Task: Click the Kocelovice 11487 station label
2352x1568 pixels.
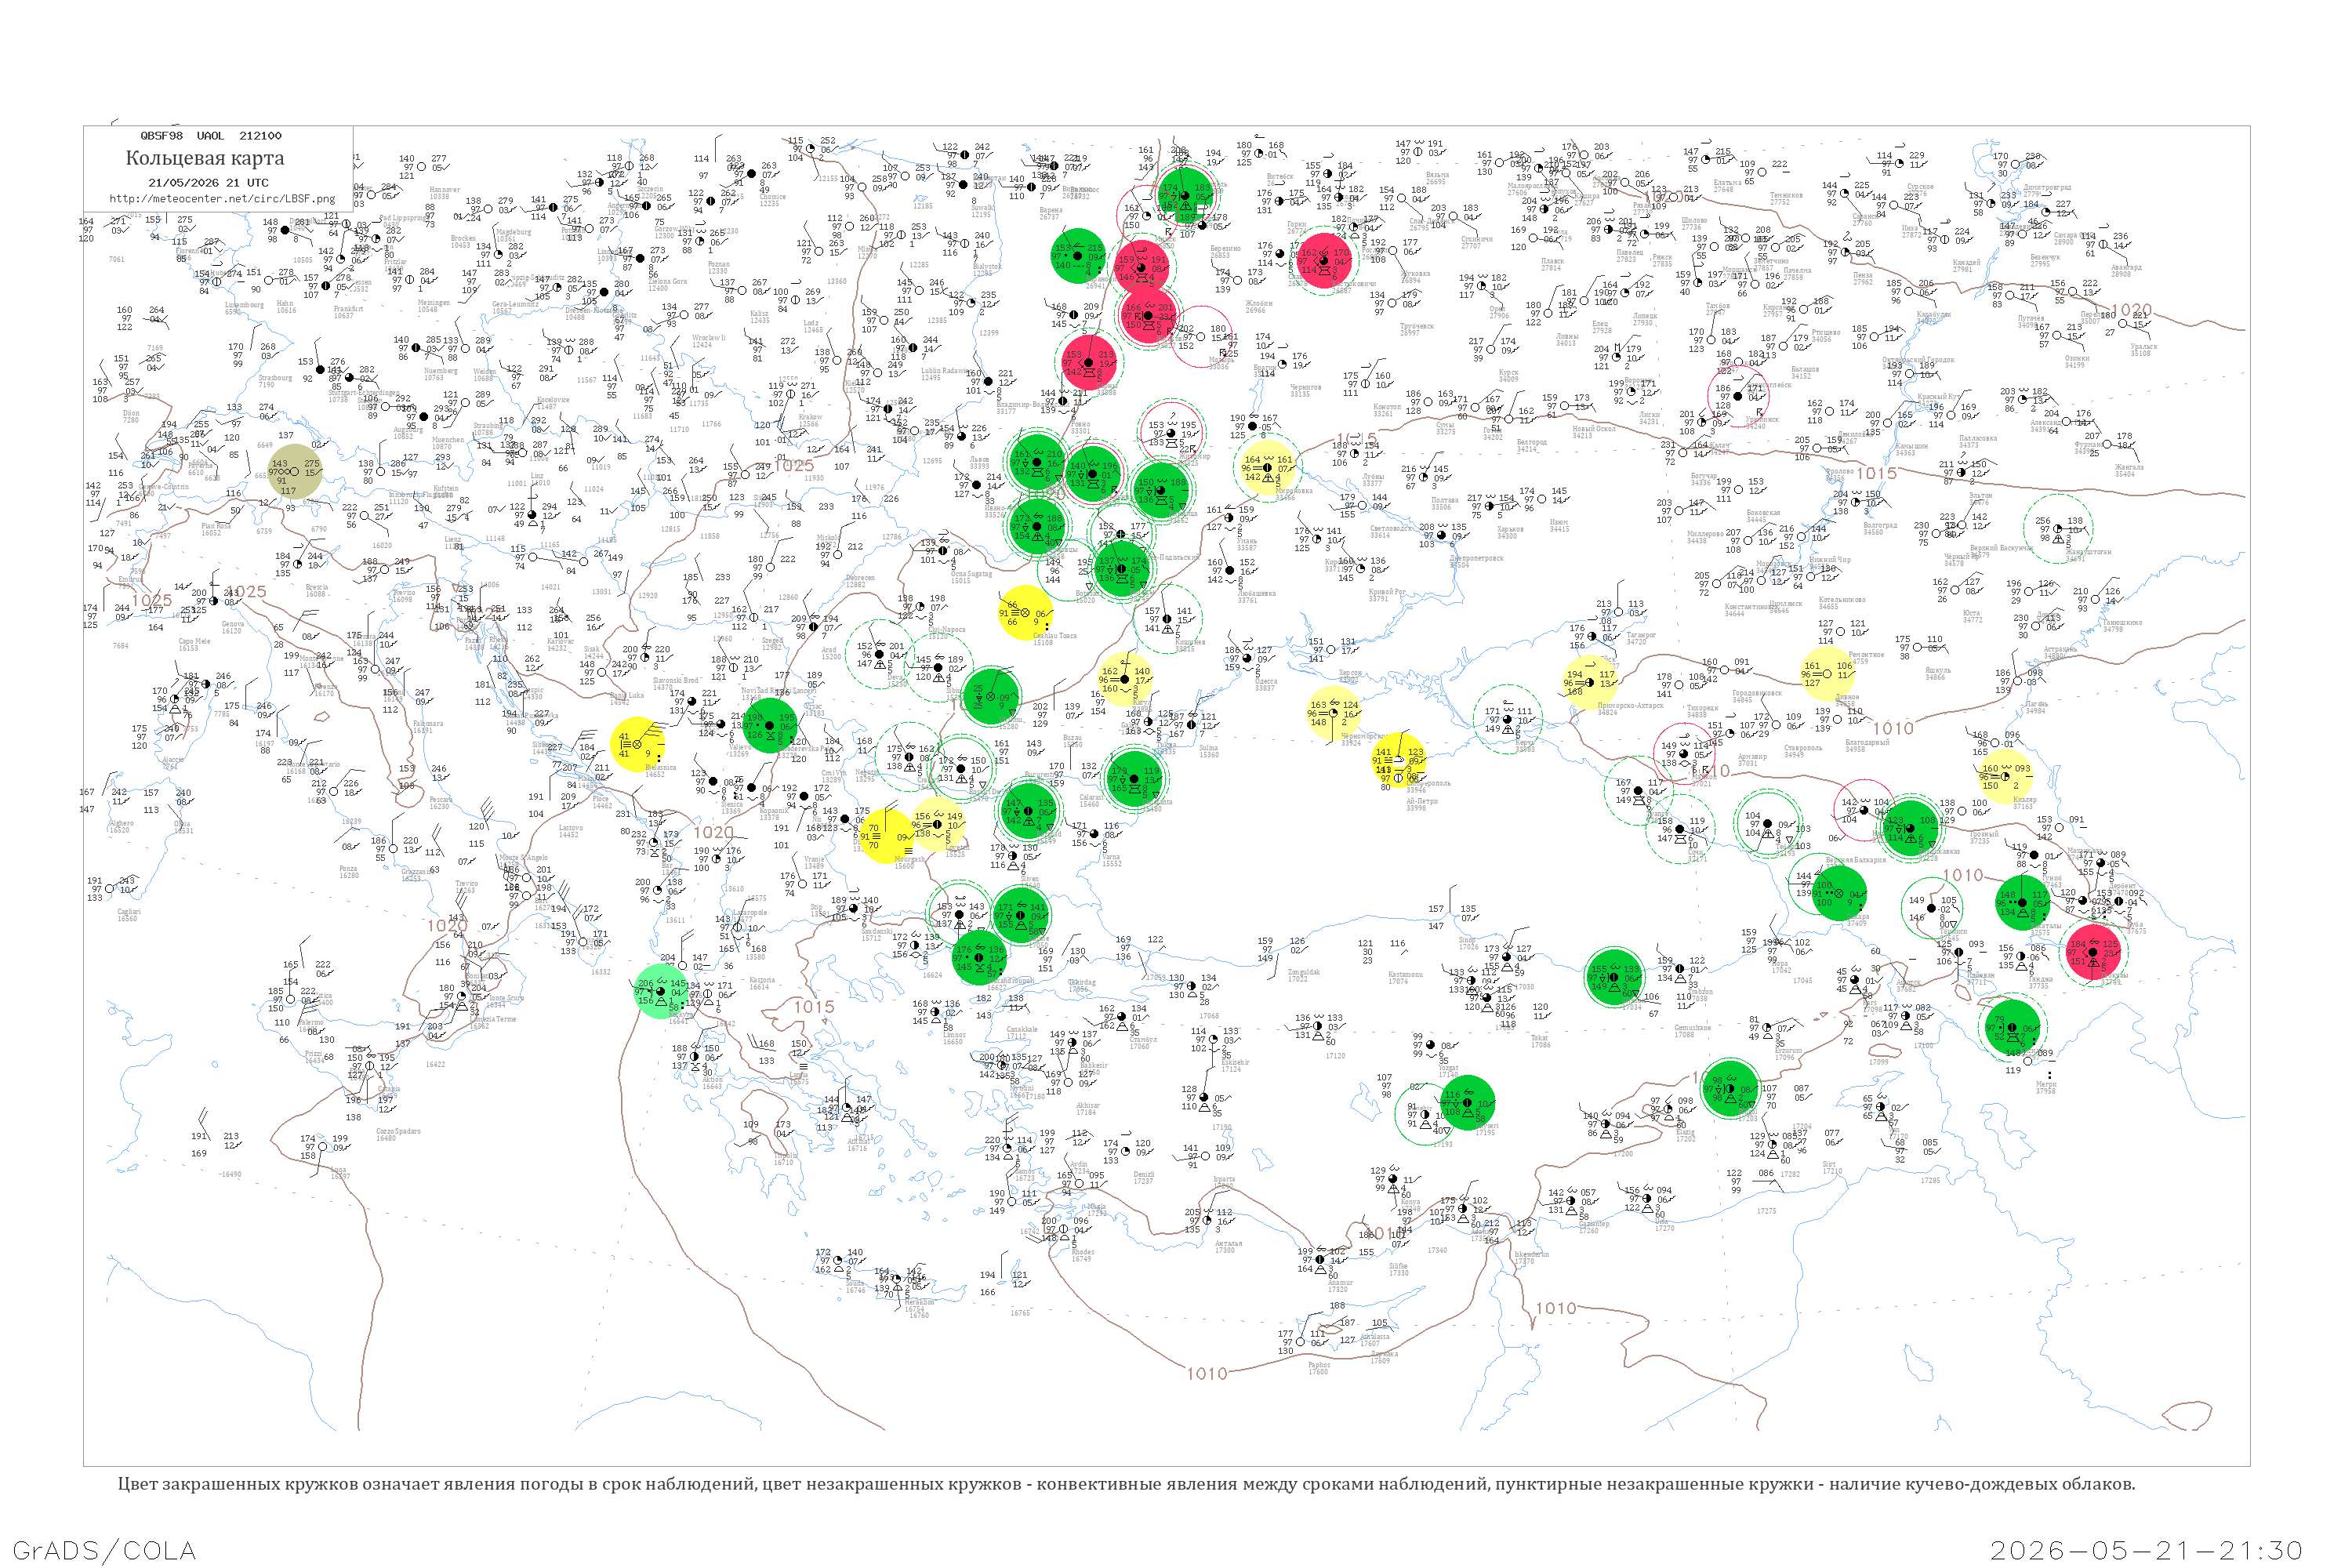Action: coord(553,403)
